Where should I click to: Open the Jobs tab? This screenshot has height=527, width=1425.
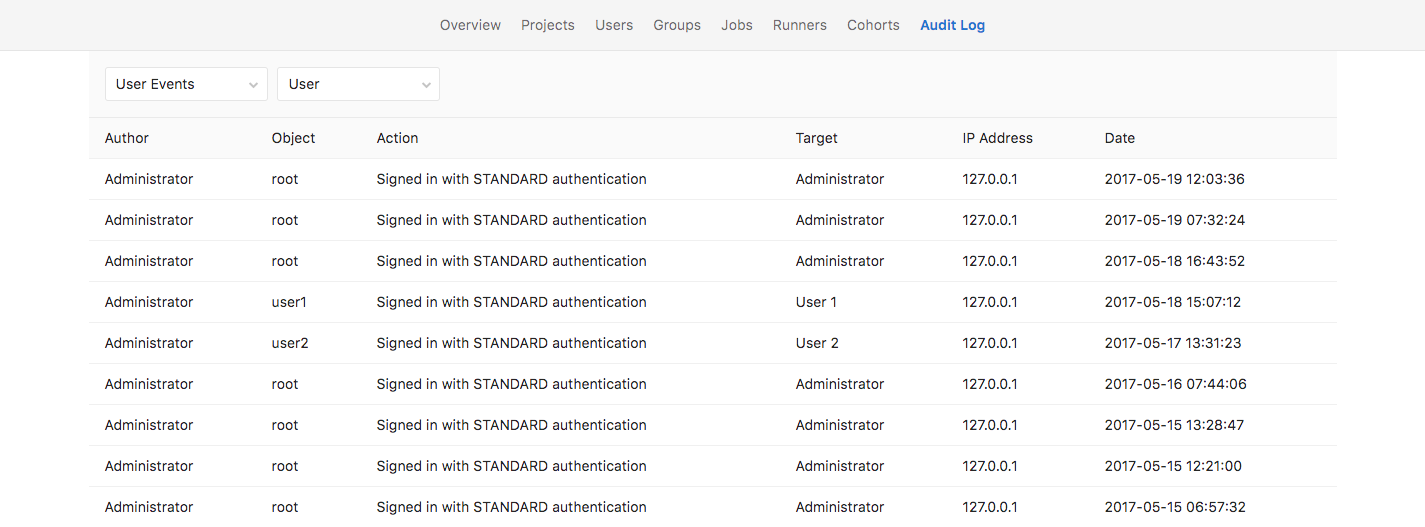click(x=736, y=25)
